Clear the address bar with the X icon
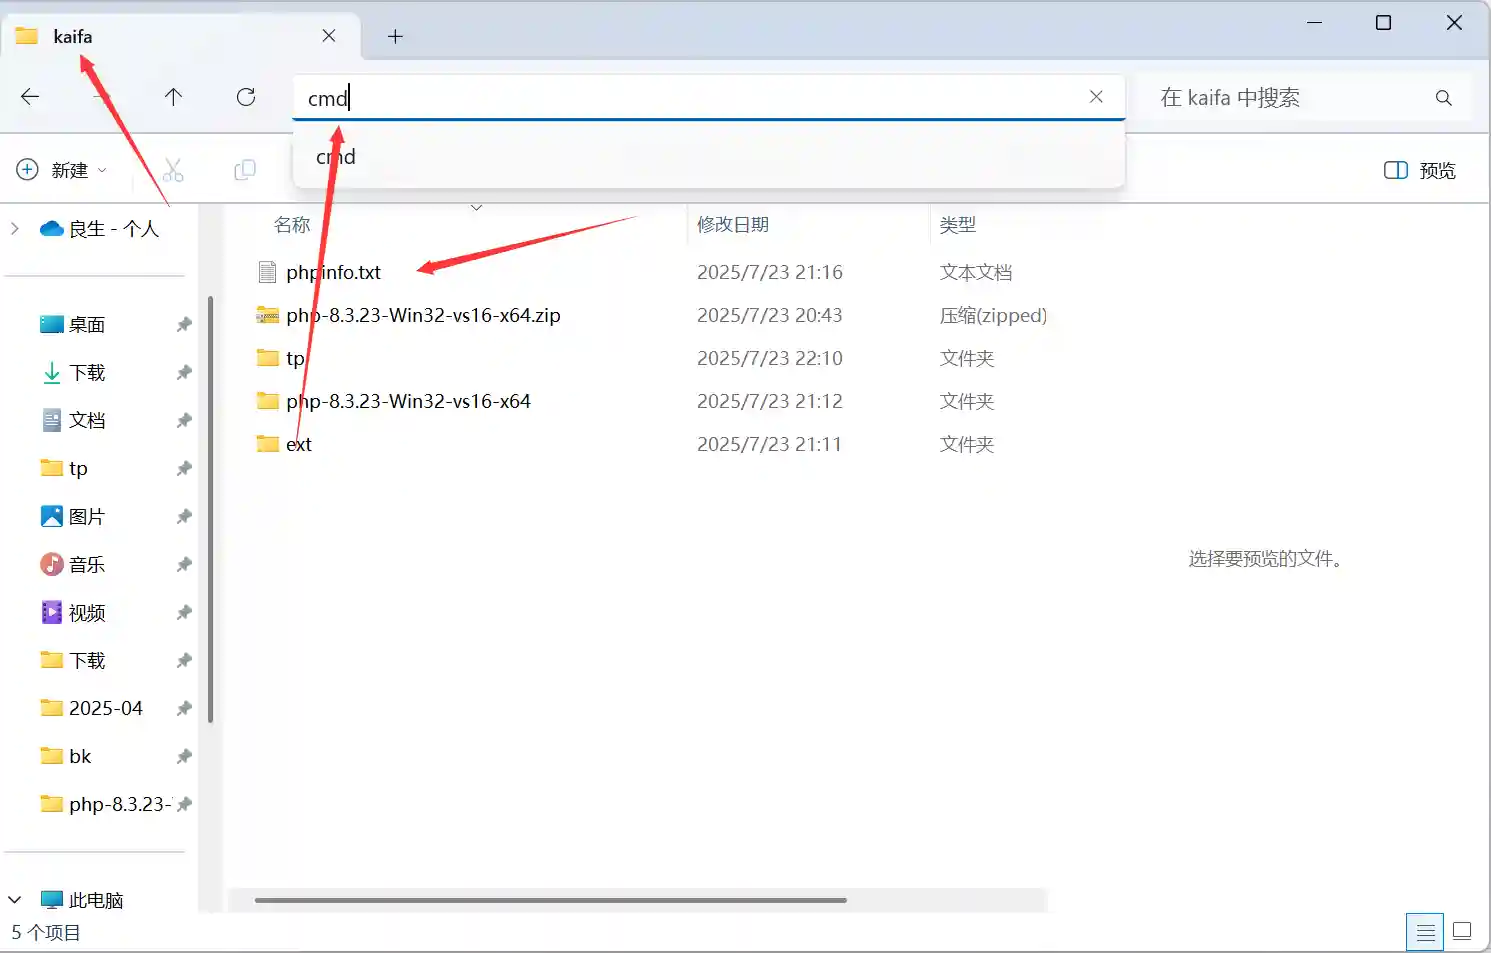This screenshot has height=953, width=1491. (1096, 97)
